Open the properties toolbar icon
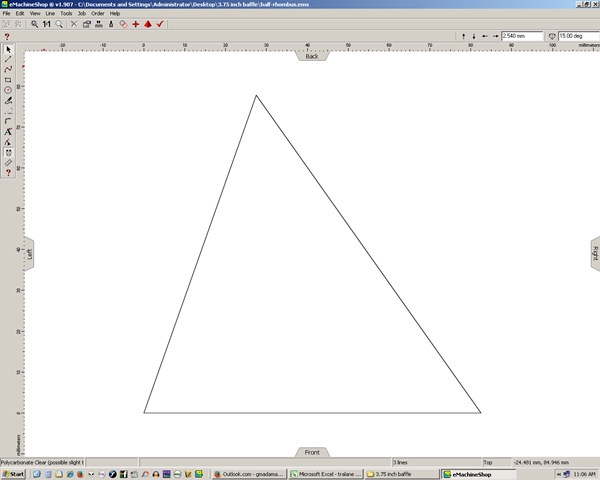Image resolution: width=600 pixels, height=480 pixels. (x=87, y=24)
